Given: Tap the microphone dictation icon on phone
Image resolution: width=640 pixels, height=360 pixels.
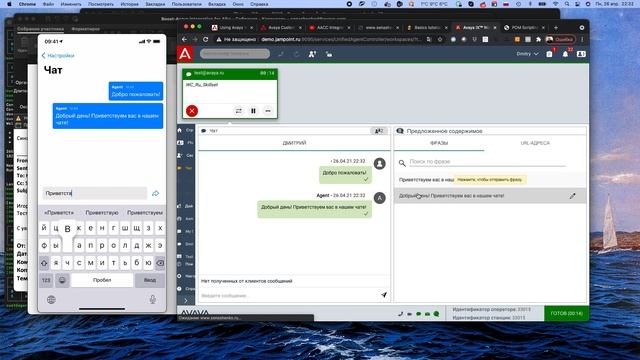Looking at the screenshot, I should tap(153, 300).
